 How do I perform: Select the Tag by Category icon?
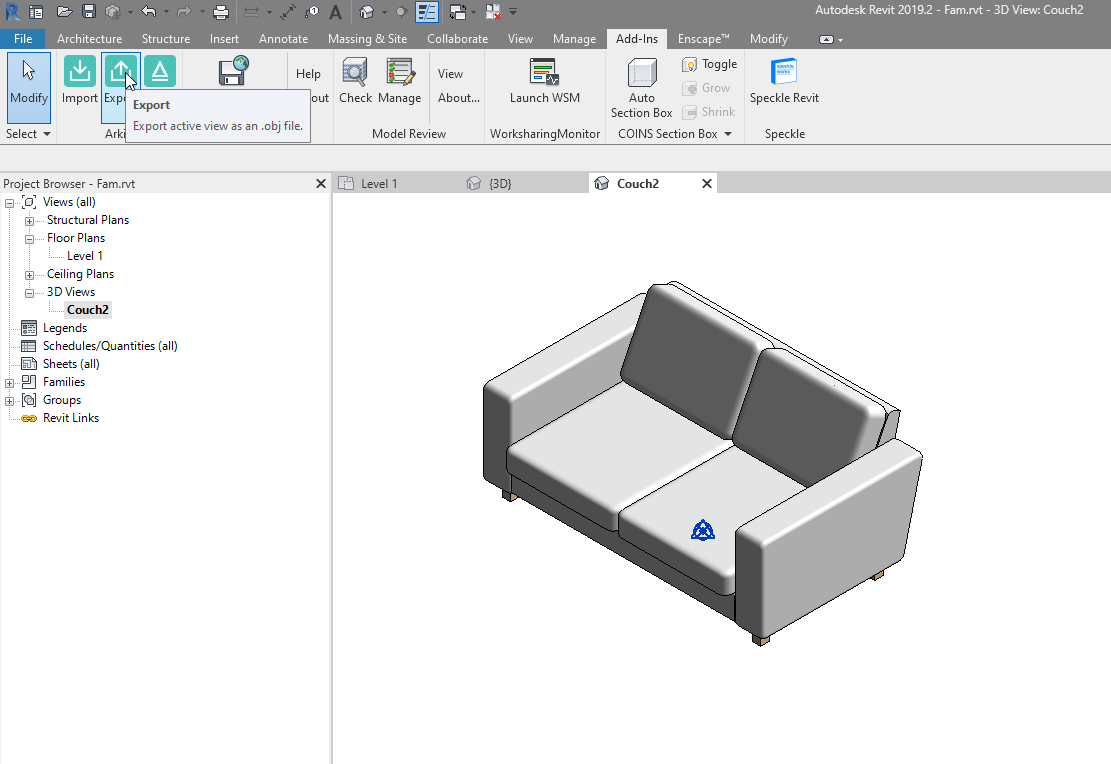(x=312, y=11)
